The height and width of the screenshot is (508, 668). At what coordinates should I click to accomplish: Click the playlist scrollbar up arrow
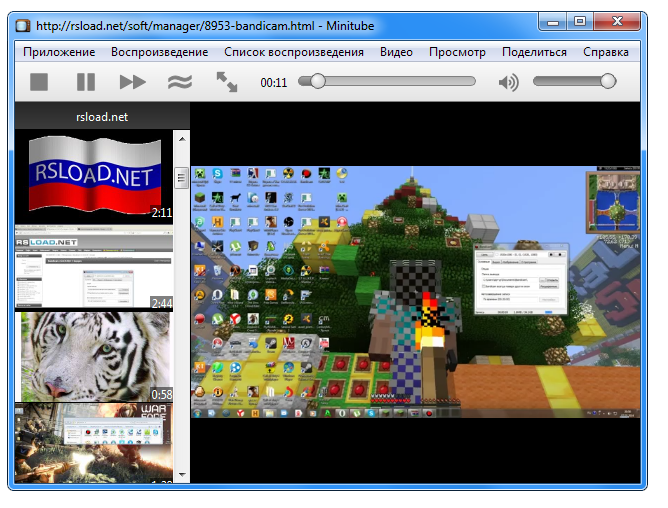point(182,139)
